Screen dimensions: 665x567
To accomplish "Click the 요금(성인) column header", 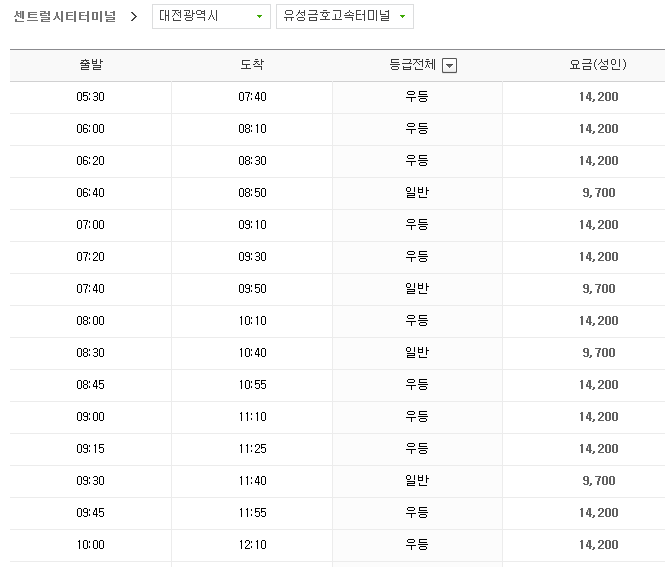I will click(x=598, y=64).
